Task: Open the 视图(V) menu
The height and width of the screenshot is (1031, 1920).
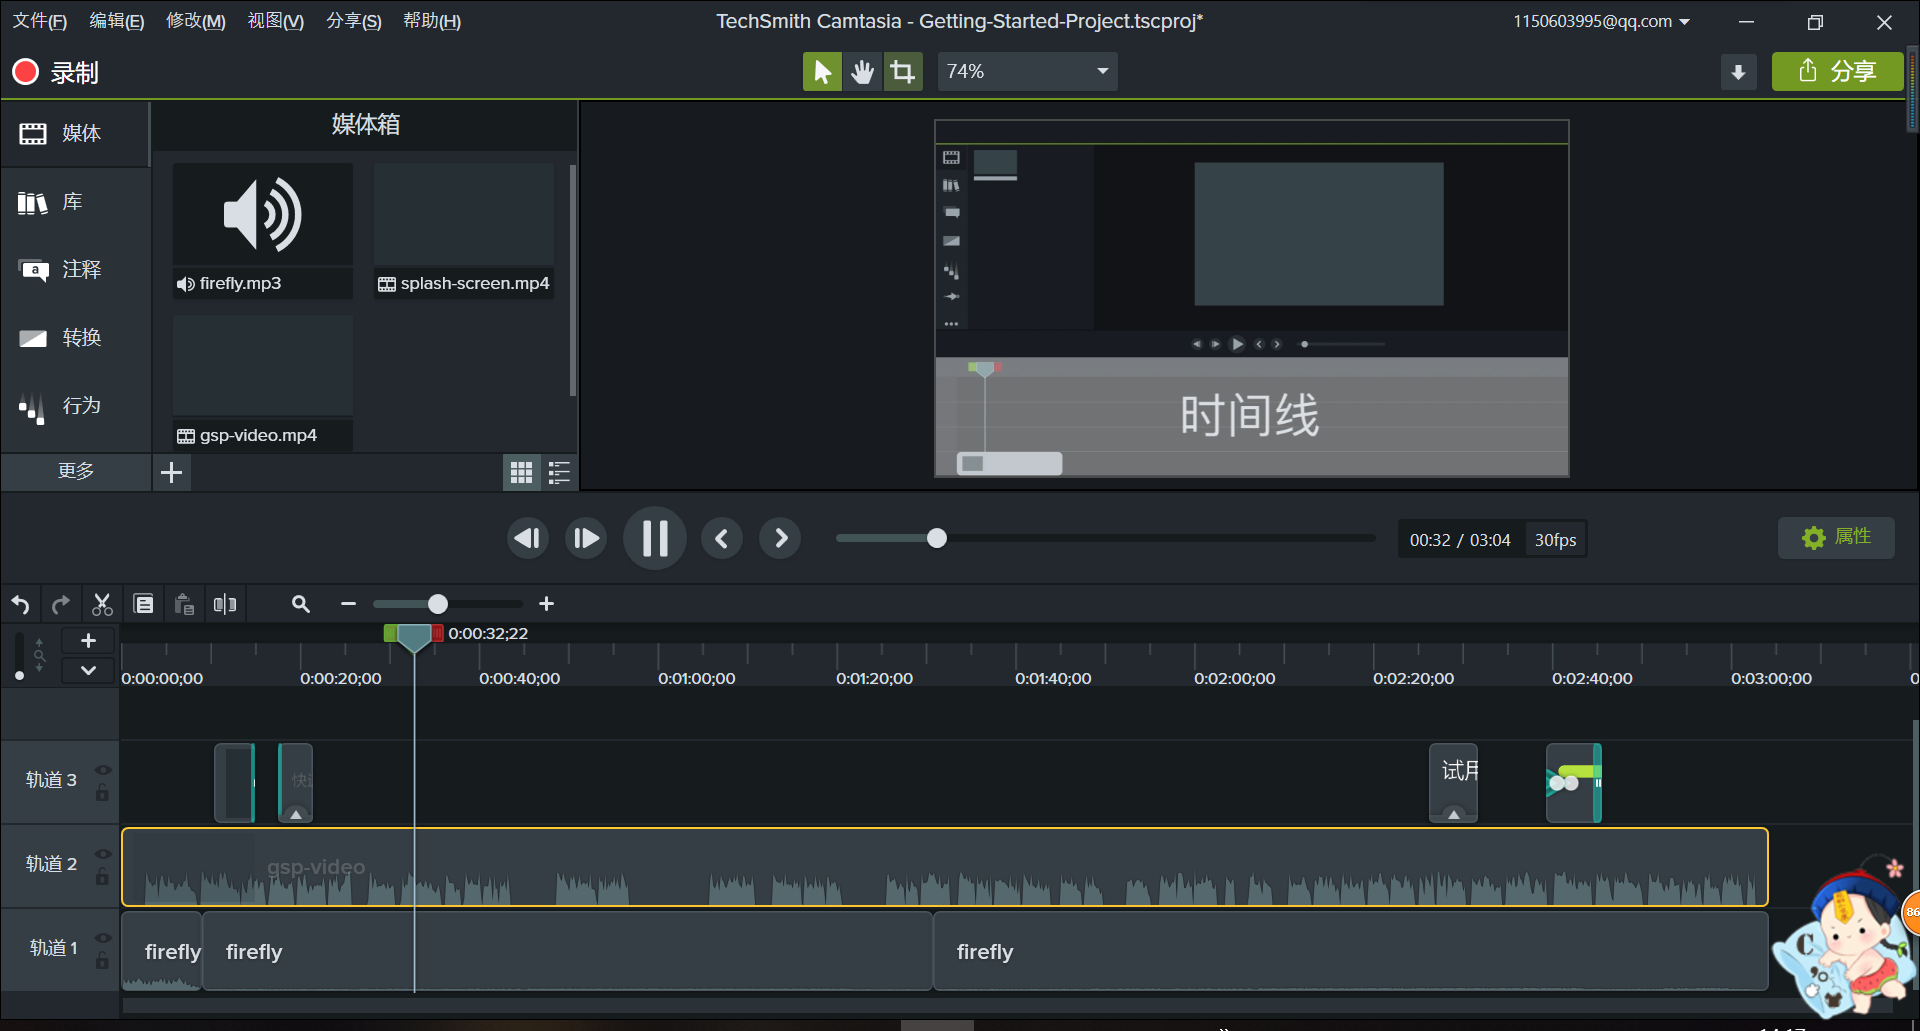Action: click(x=276, y=21)
